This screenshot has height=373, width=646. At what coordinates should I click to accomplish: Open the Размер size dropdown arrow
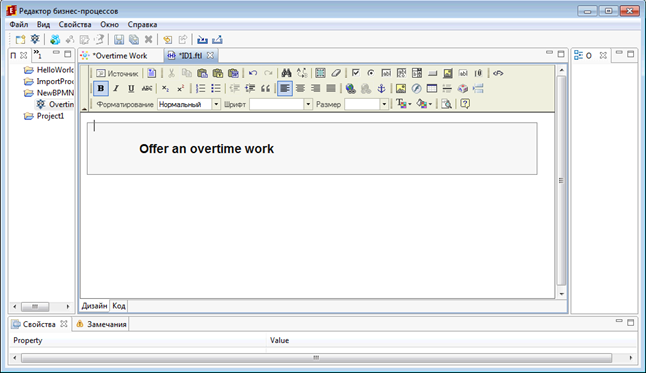pyautogui.click(x=384, y=104)
